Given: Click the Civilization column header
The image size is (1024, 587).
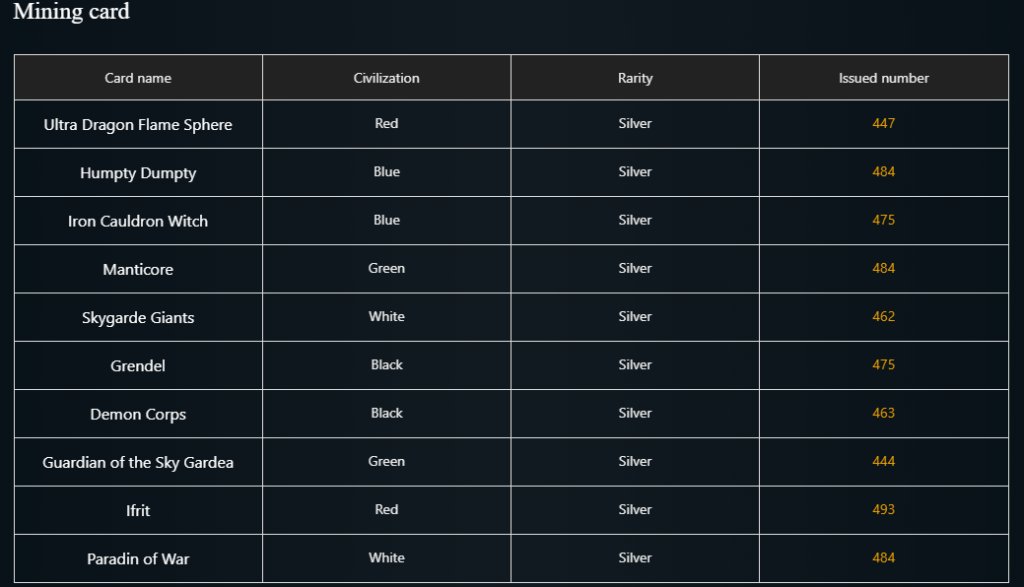Looking at the screenshot, I should [386, 78].
